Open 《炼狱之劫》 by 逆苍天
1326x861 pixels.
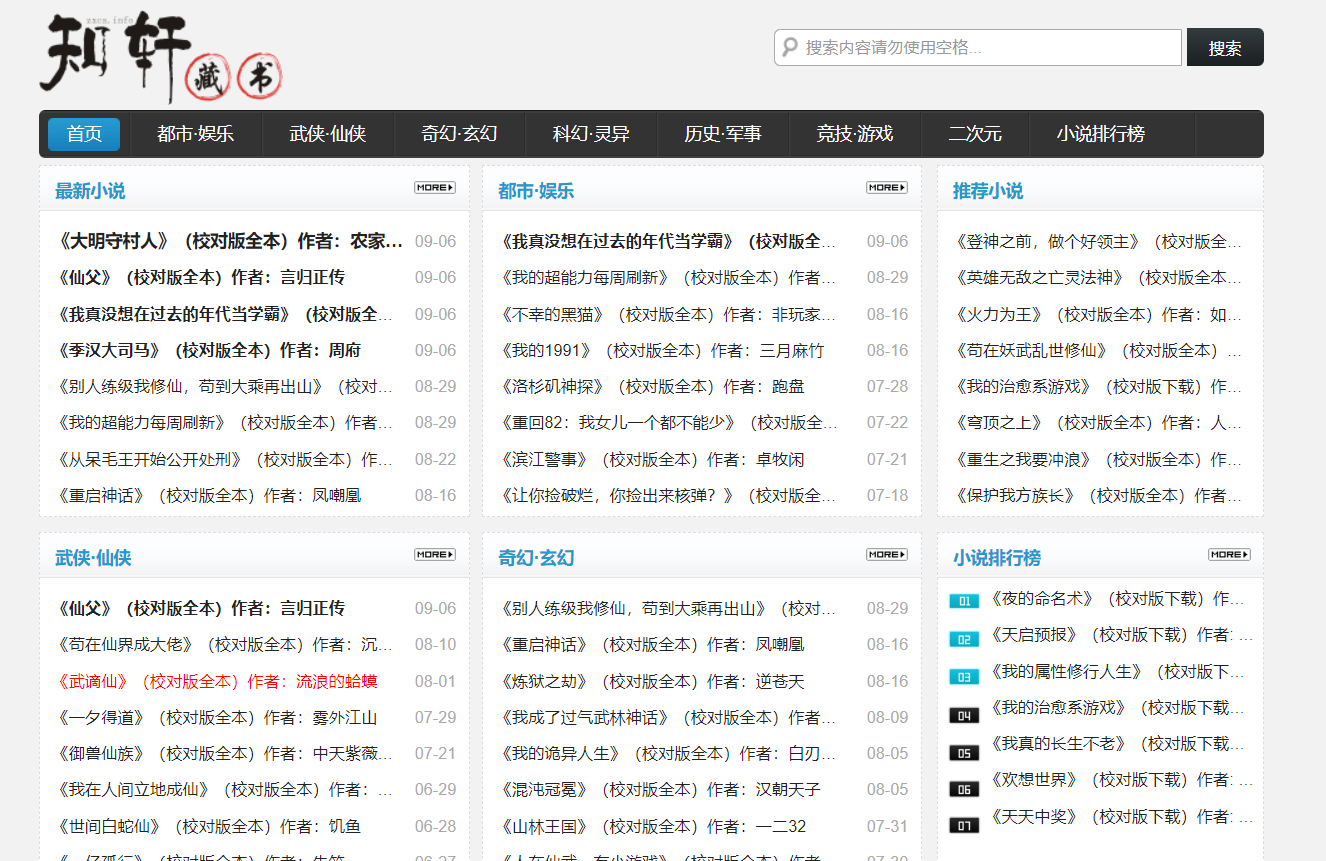coord(652,681)
